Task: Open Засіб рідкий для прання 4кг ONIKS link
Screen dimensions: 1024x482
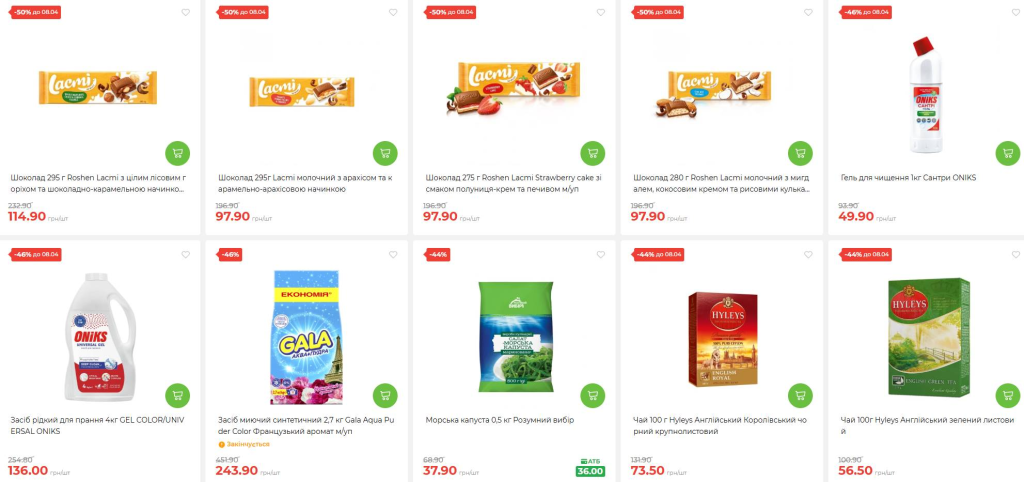Action: coord(97,426)
